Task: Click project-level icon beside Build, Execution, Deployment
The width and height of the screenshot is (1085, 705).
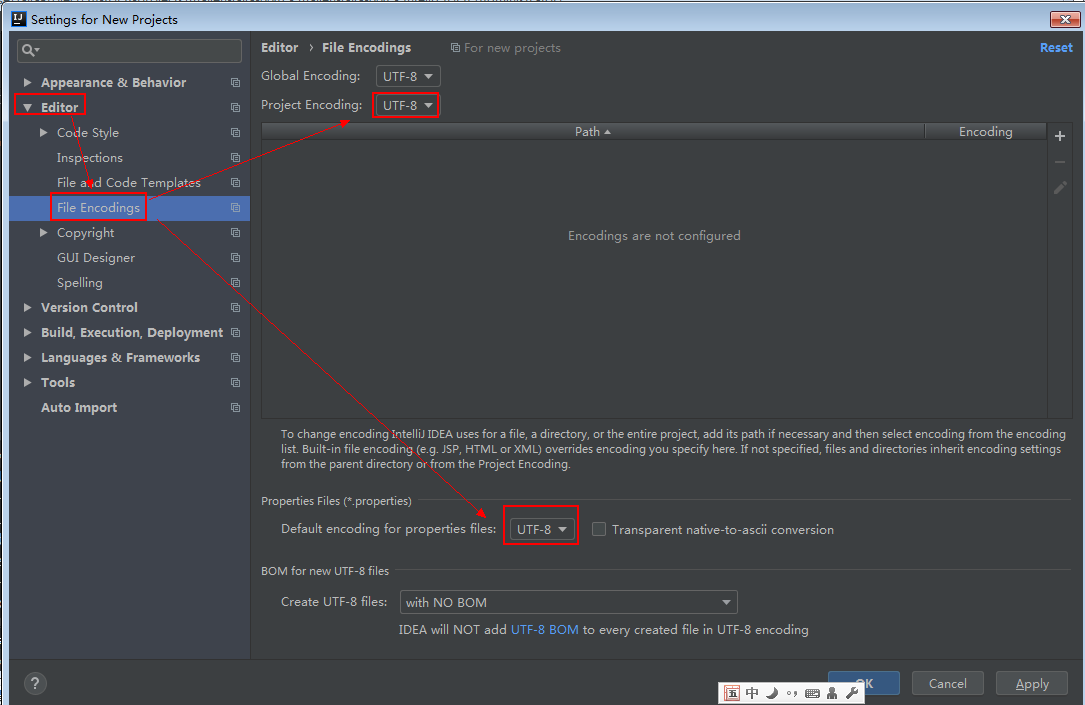Action: click(235, 333)
